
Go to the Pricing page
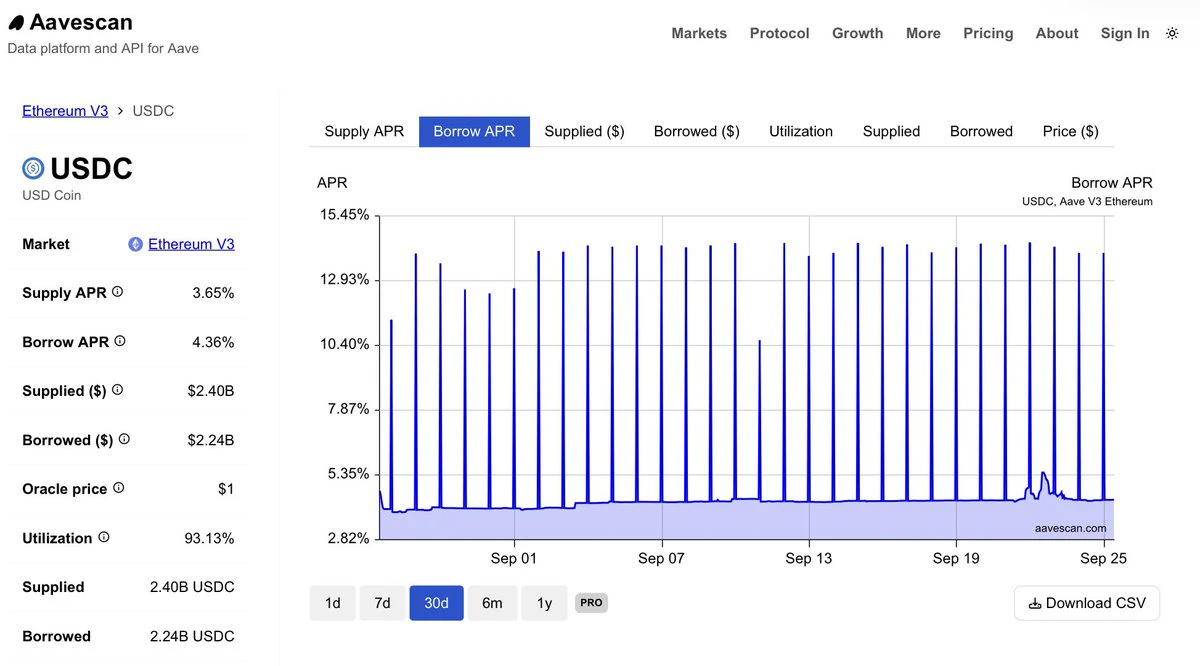[988, 33]
